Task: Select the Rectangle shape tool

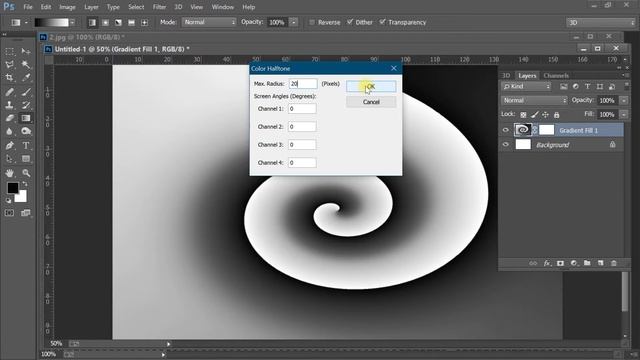Action: (26, 159)
